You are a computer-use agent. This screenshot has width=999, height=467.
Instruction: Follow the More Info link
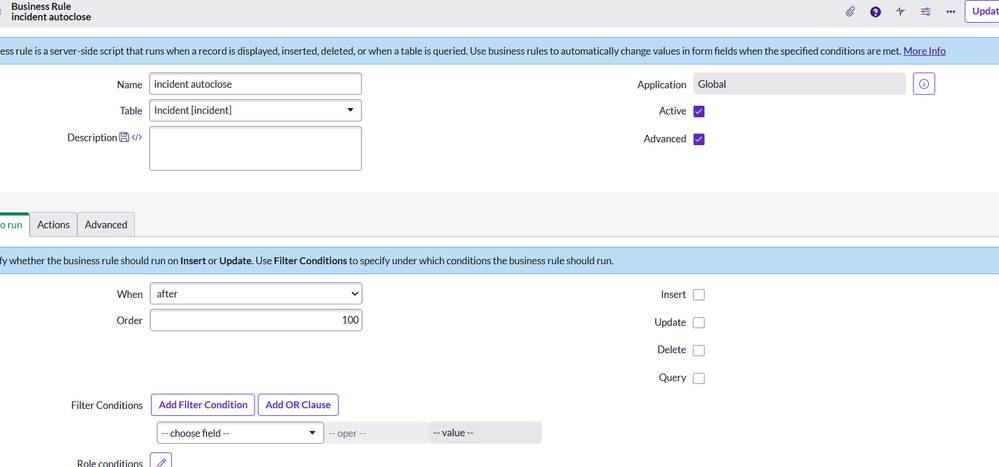pos(924,51)
